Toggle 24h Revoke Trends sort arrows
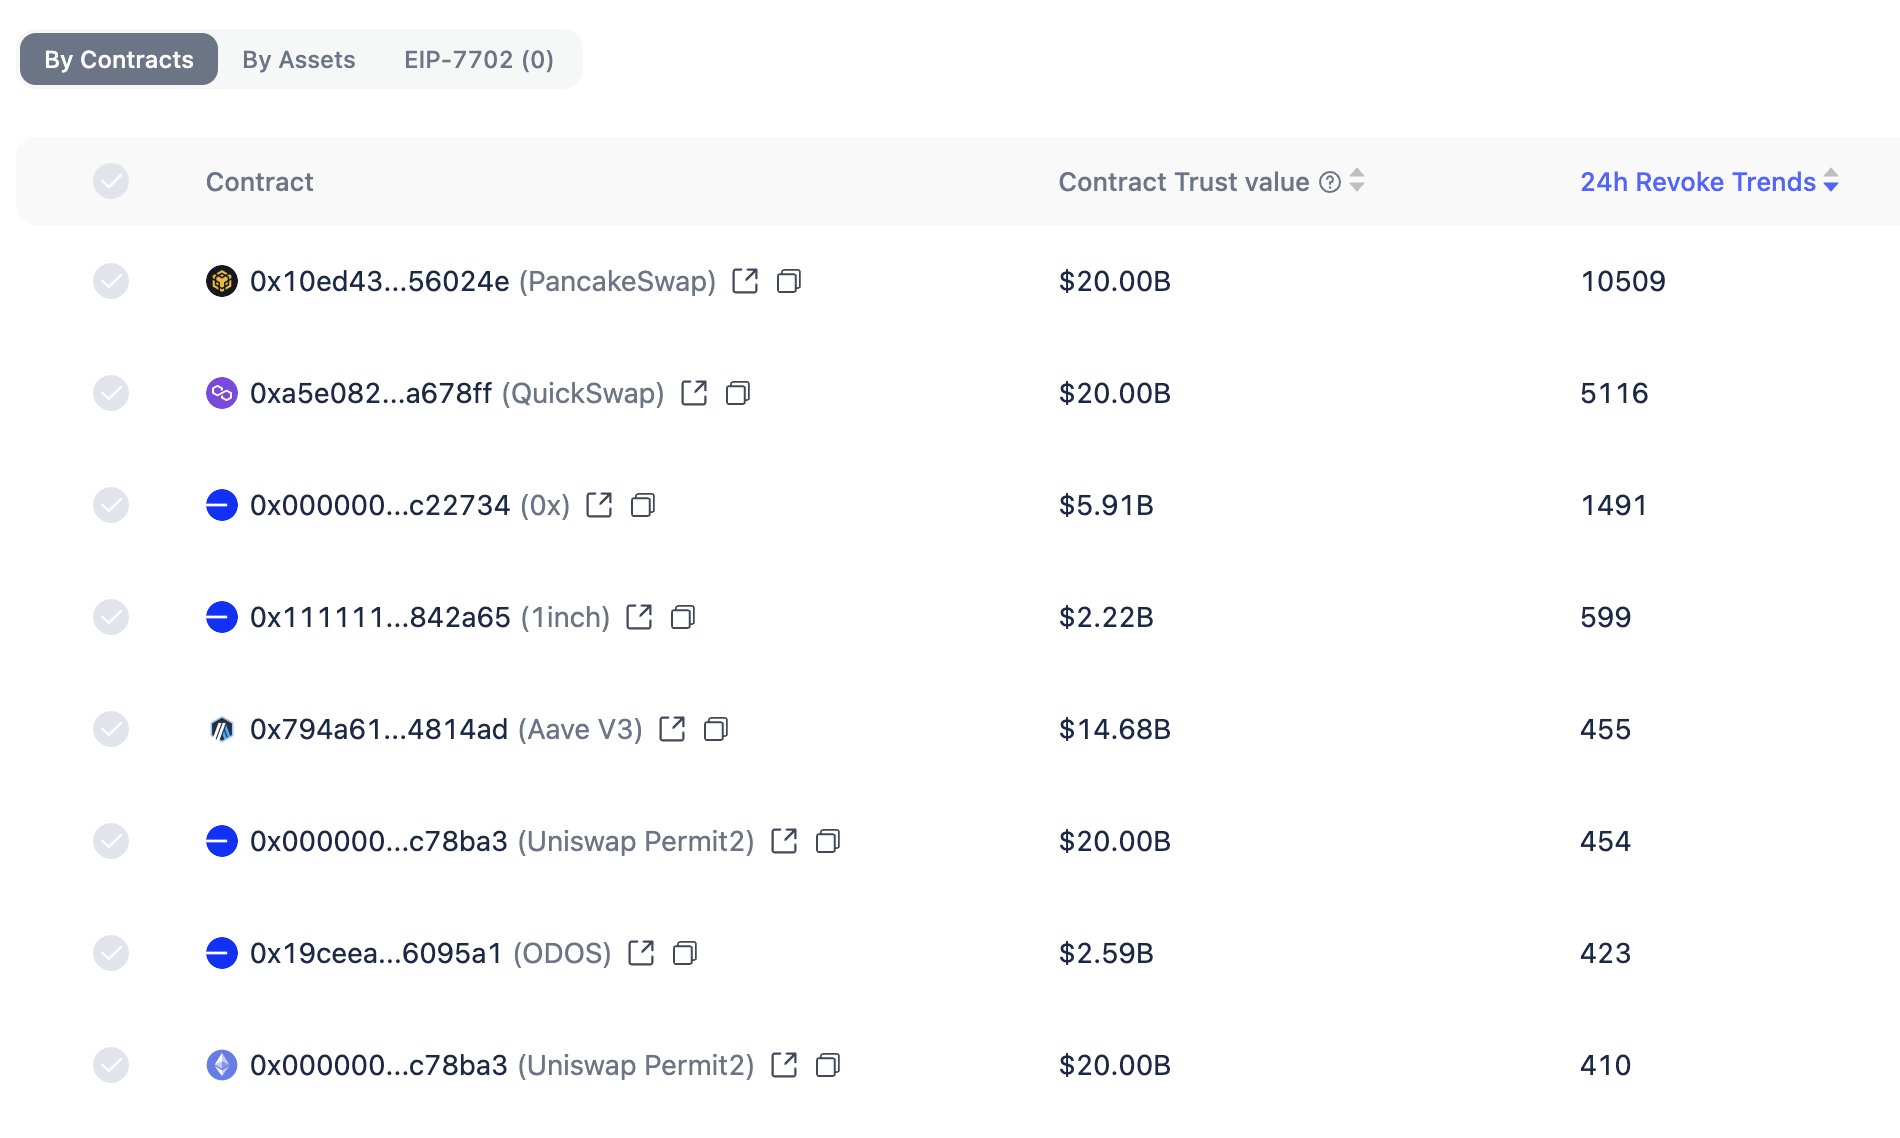This screenshot has height=1138, width=1900. coord(1831,181)
